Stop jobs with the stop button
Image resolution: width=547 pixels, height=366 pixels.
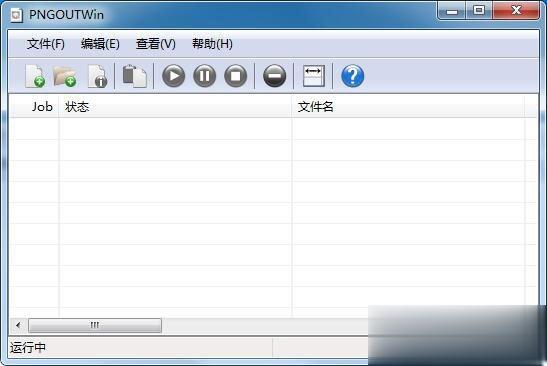[x=236, y=76]
